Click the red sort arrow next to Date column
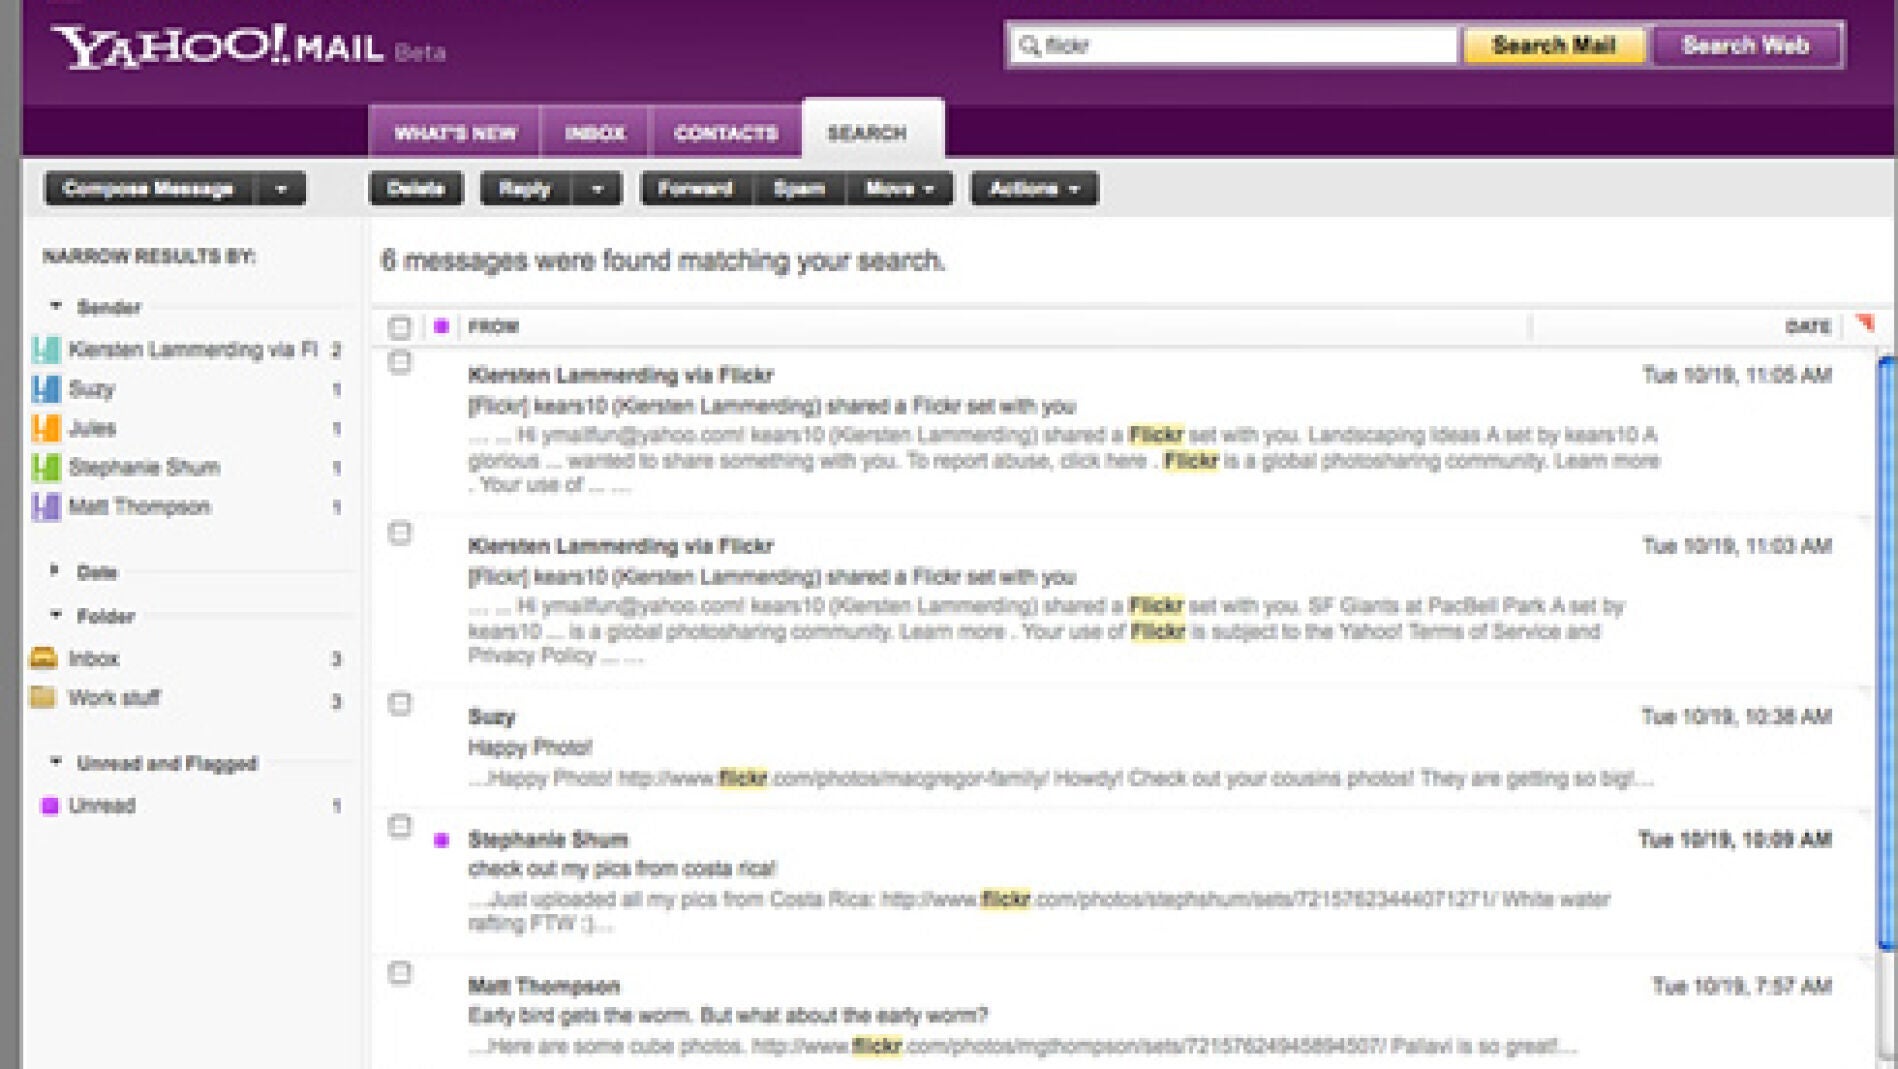 tap(1866, 322)
